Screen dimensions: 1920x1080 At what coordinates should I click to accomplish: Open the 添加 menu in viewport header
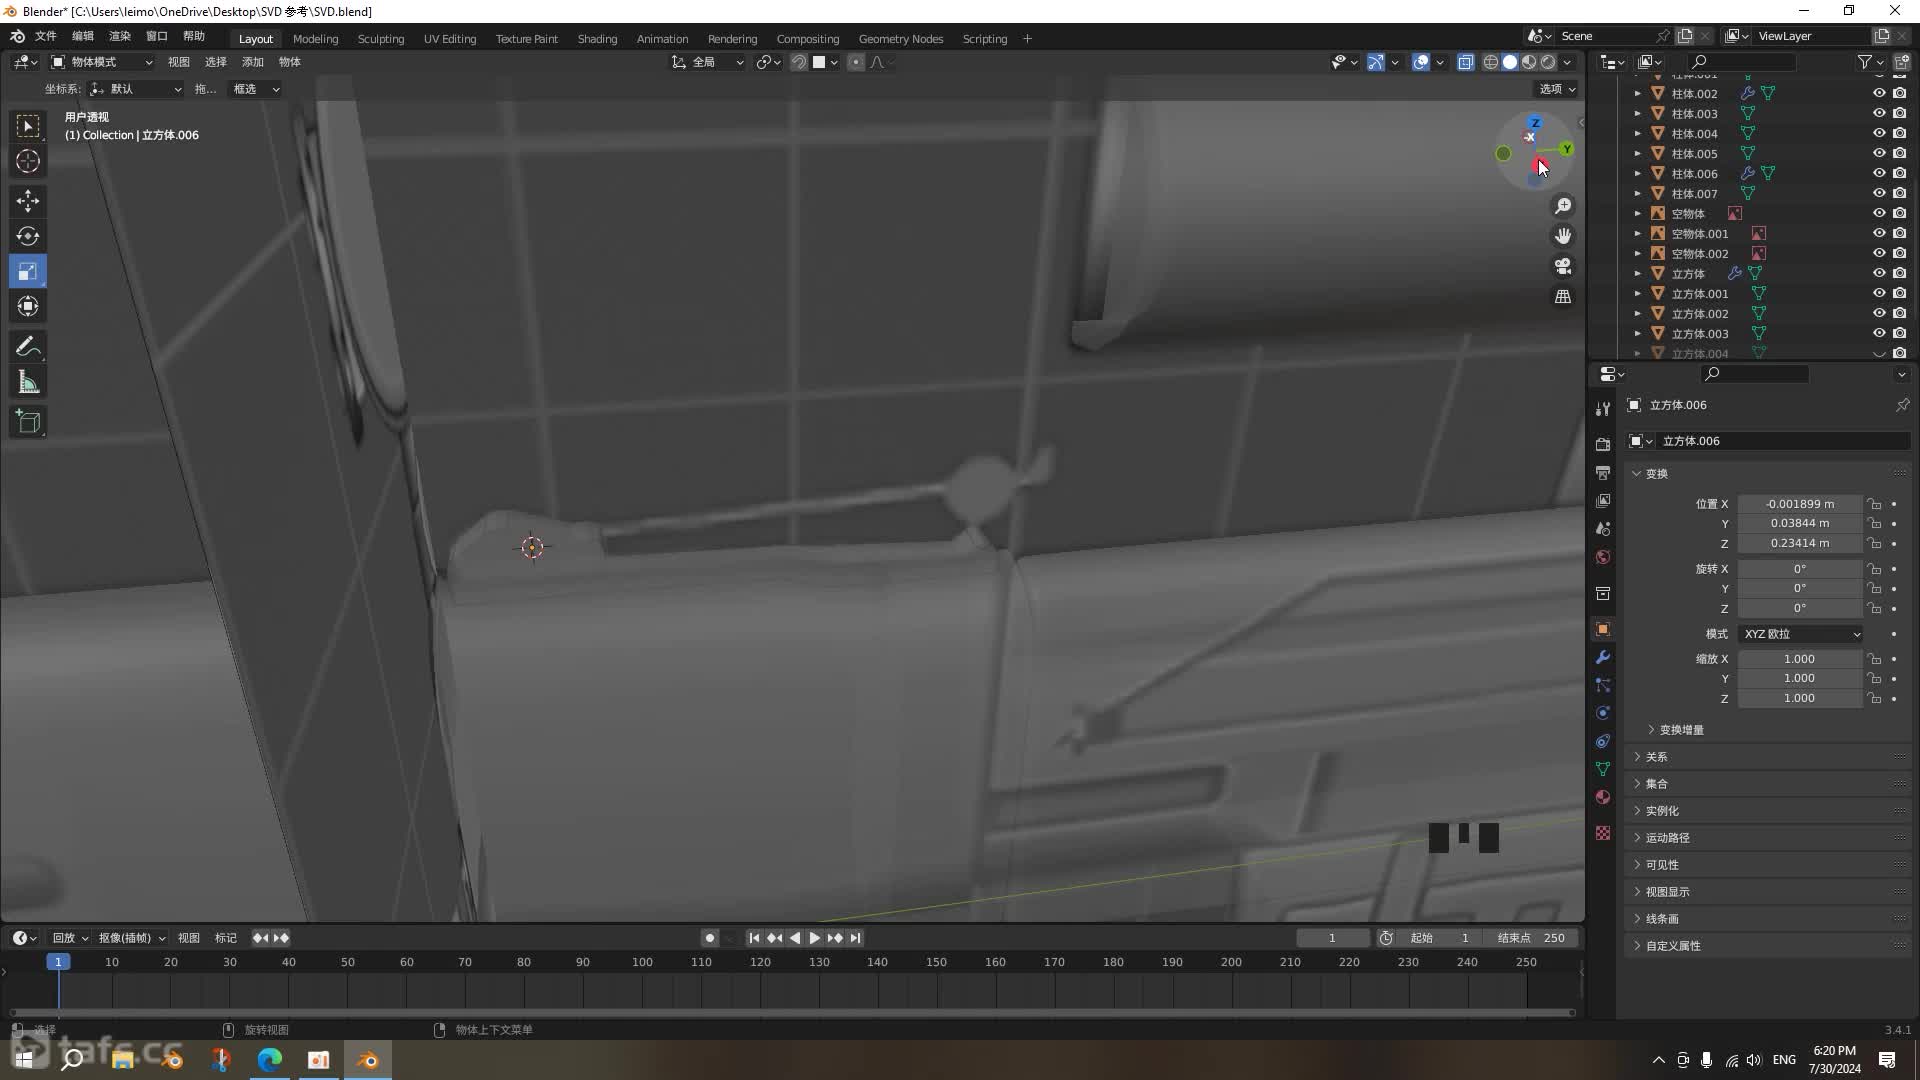(253, 62)
